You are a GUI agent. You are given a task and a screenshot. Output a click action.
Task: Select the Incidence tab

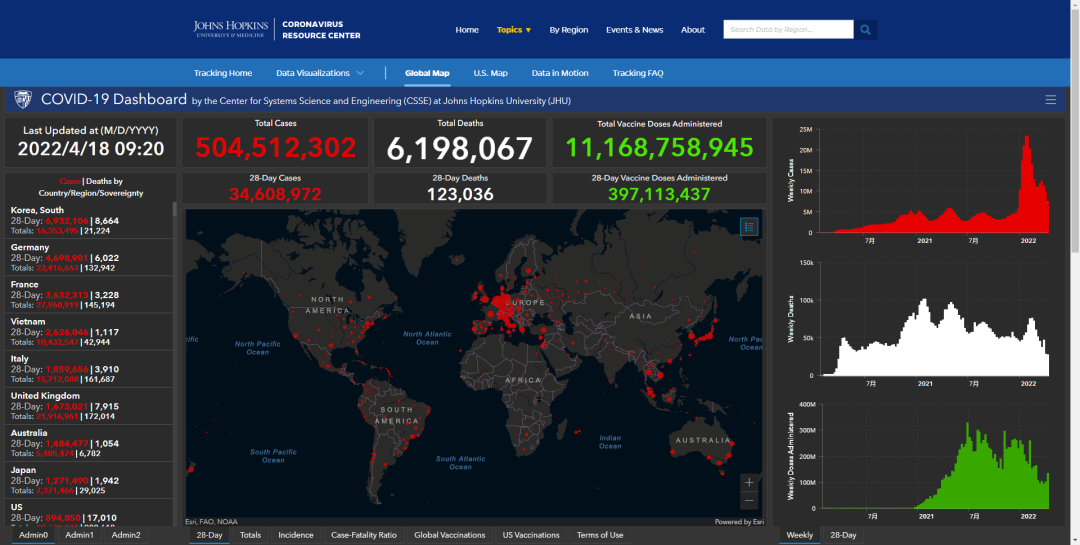295,535
